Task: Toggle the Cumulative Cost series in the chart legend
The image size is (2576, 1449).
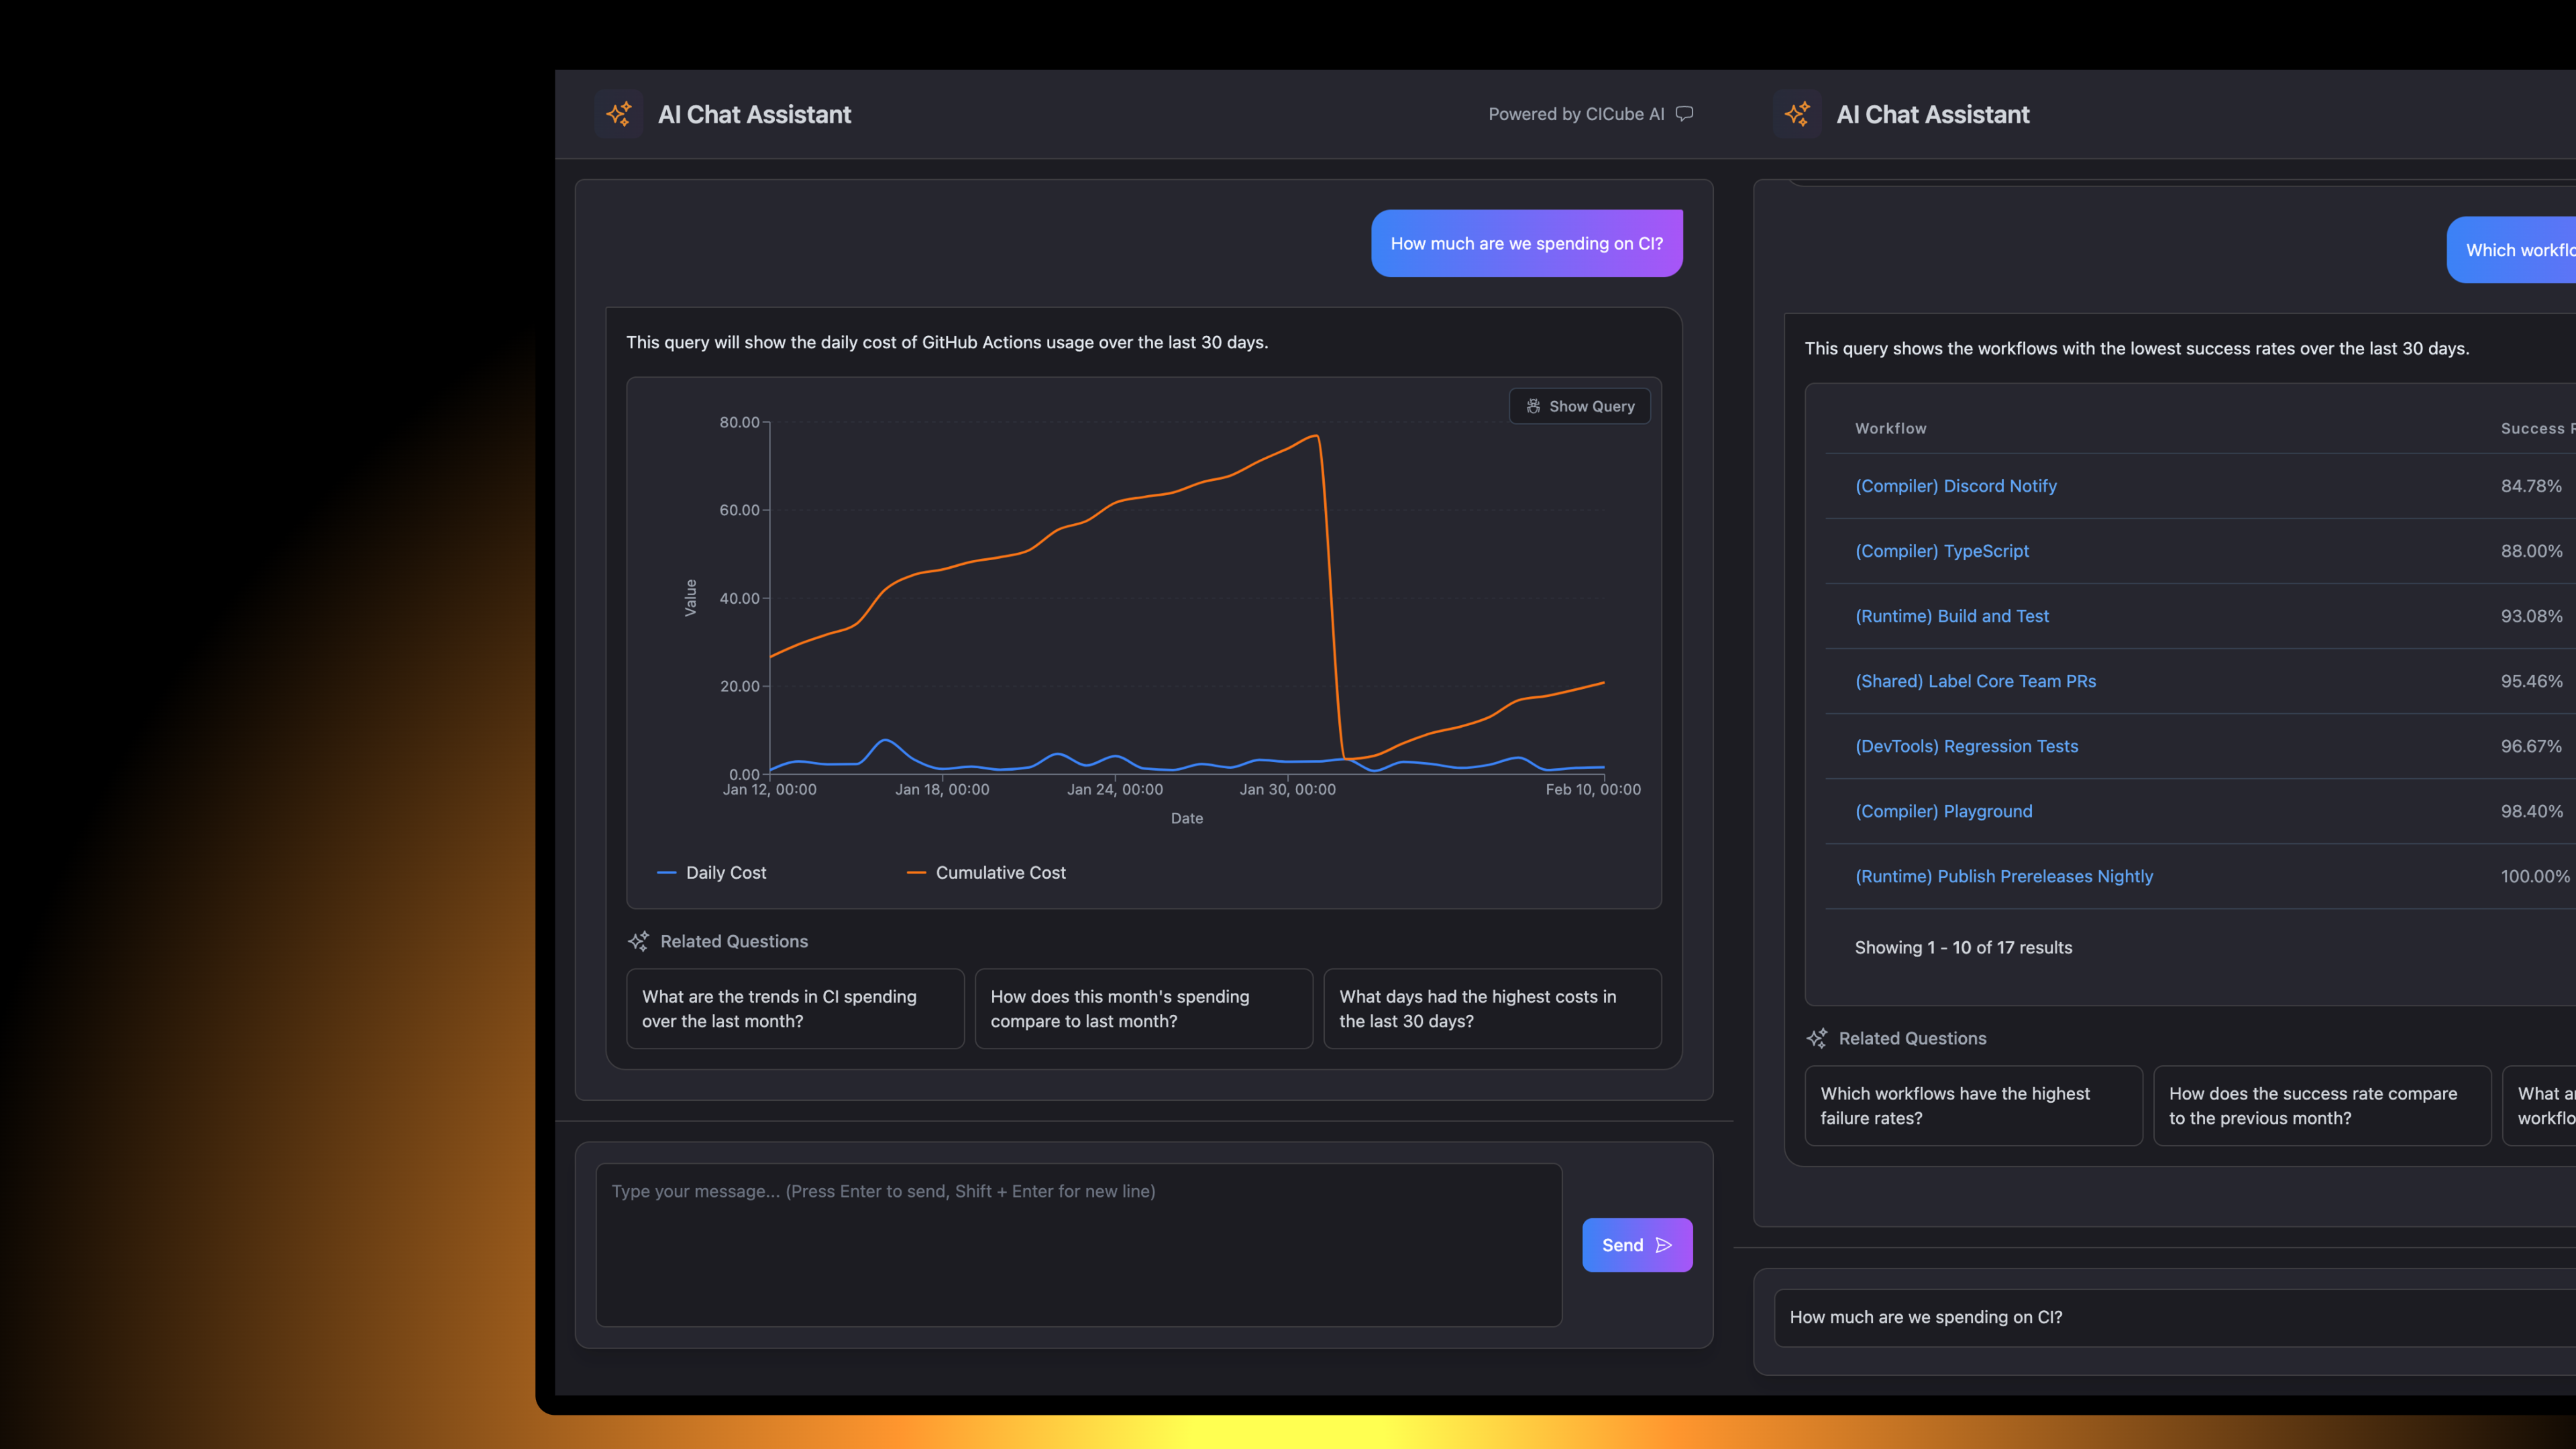Action: coord(987,872)
